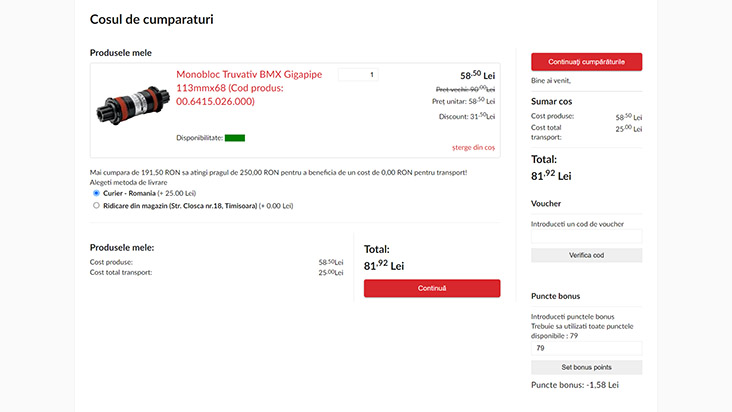Click the 'Voucher' section heading

[546, 203]
